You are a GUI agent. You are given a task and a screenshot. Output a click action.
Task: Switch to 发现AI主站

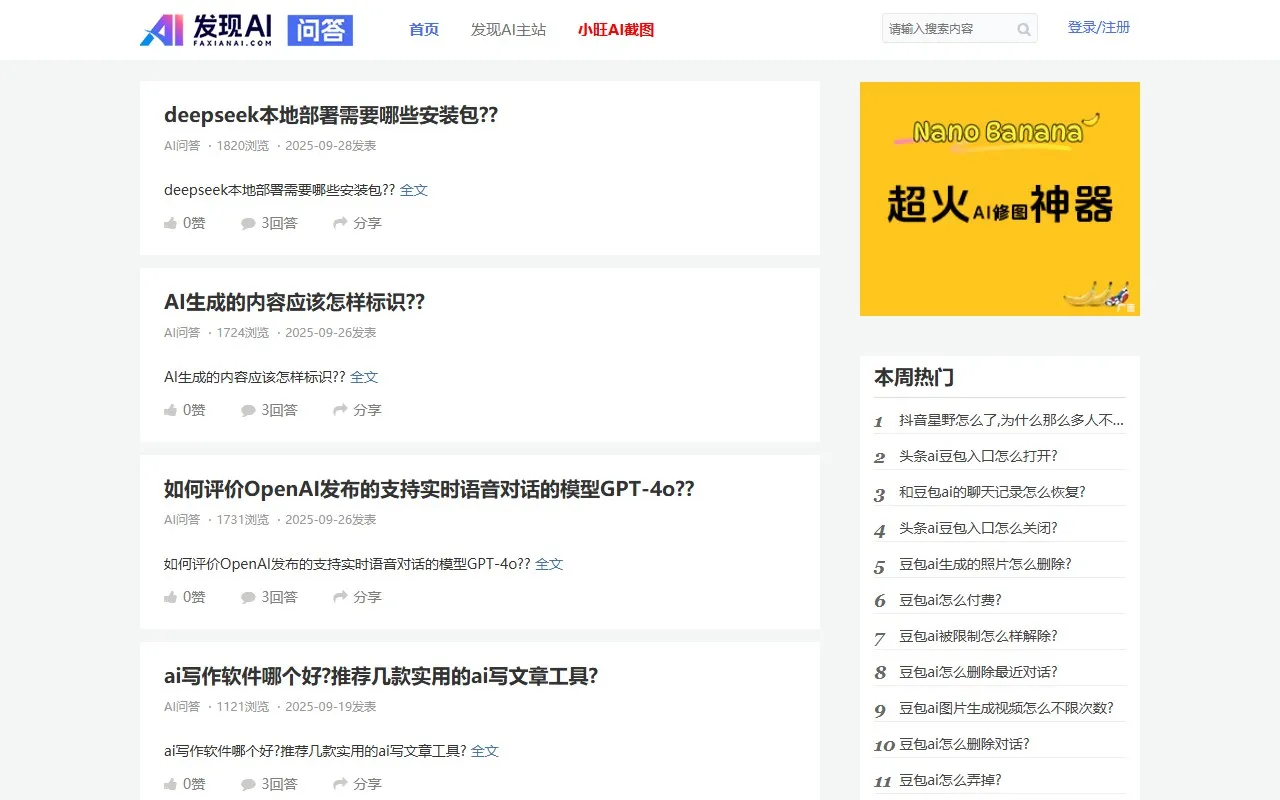(x=509, y=30)
